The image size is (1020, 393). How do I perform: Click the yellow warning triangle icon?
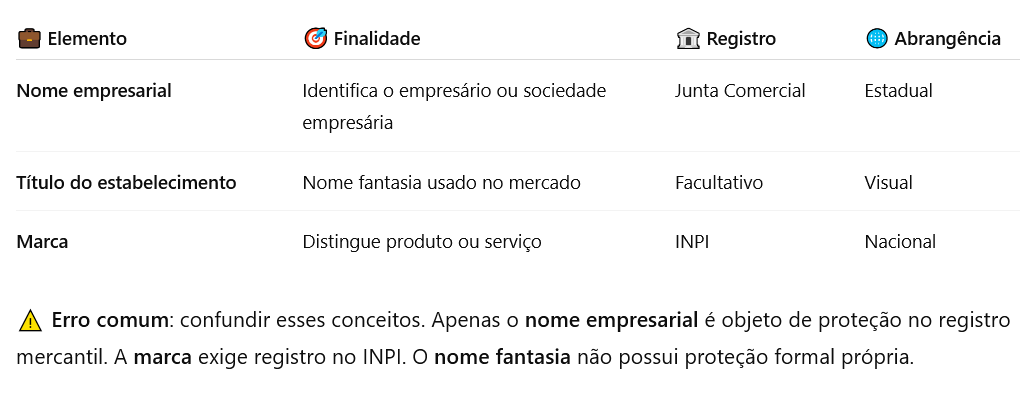point(30,321)
